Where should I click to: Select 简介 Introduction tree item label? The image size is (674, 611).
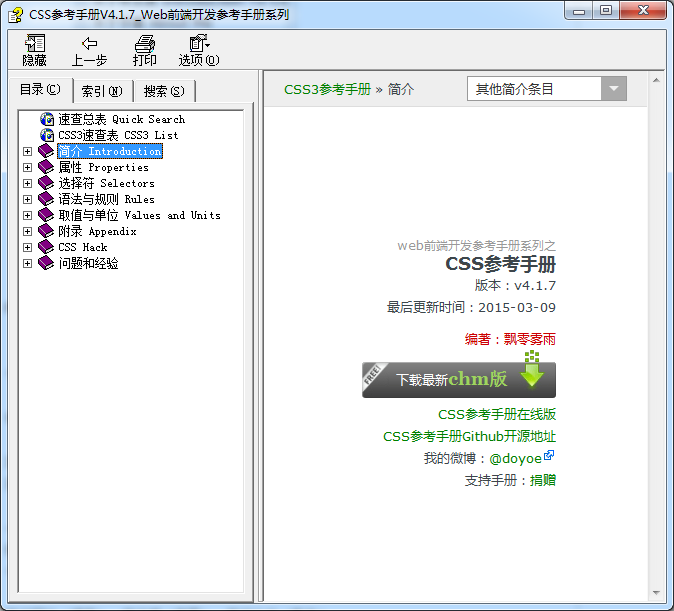(x=110, y=151)
